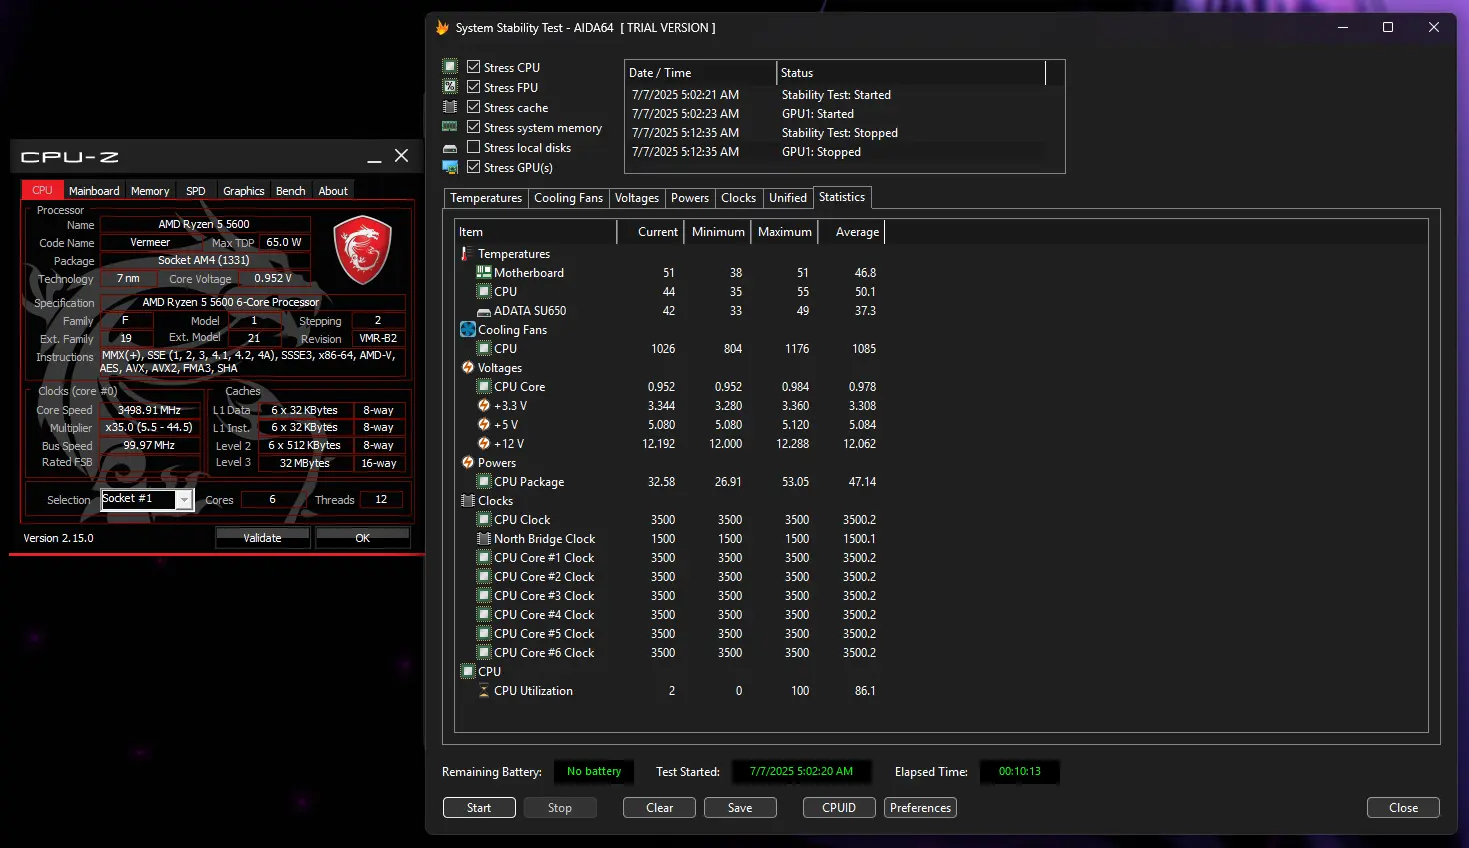The width and height of the screenshot is (1469, 848).
Task: Click the OK button in CPU-Z
Action: pyautogui.click(x=362, y=538)
